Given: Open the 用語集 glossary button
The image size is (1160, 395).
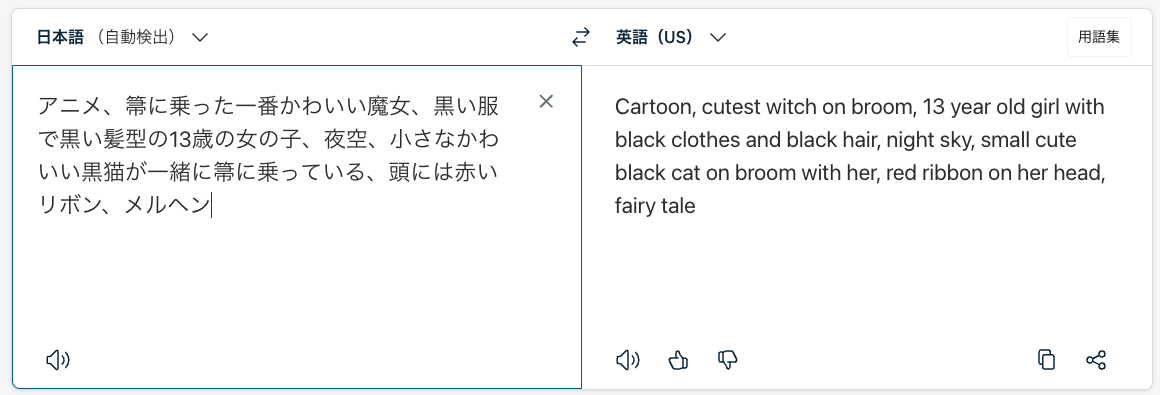Looking at the screenshot, I should coord(1099,37).
